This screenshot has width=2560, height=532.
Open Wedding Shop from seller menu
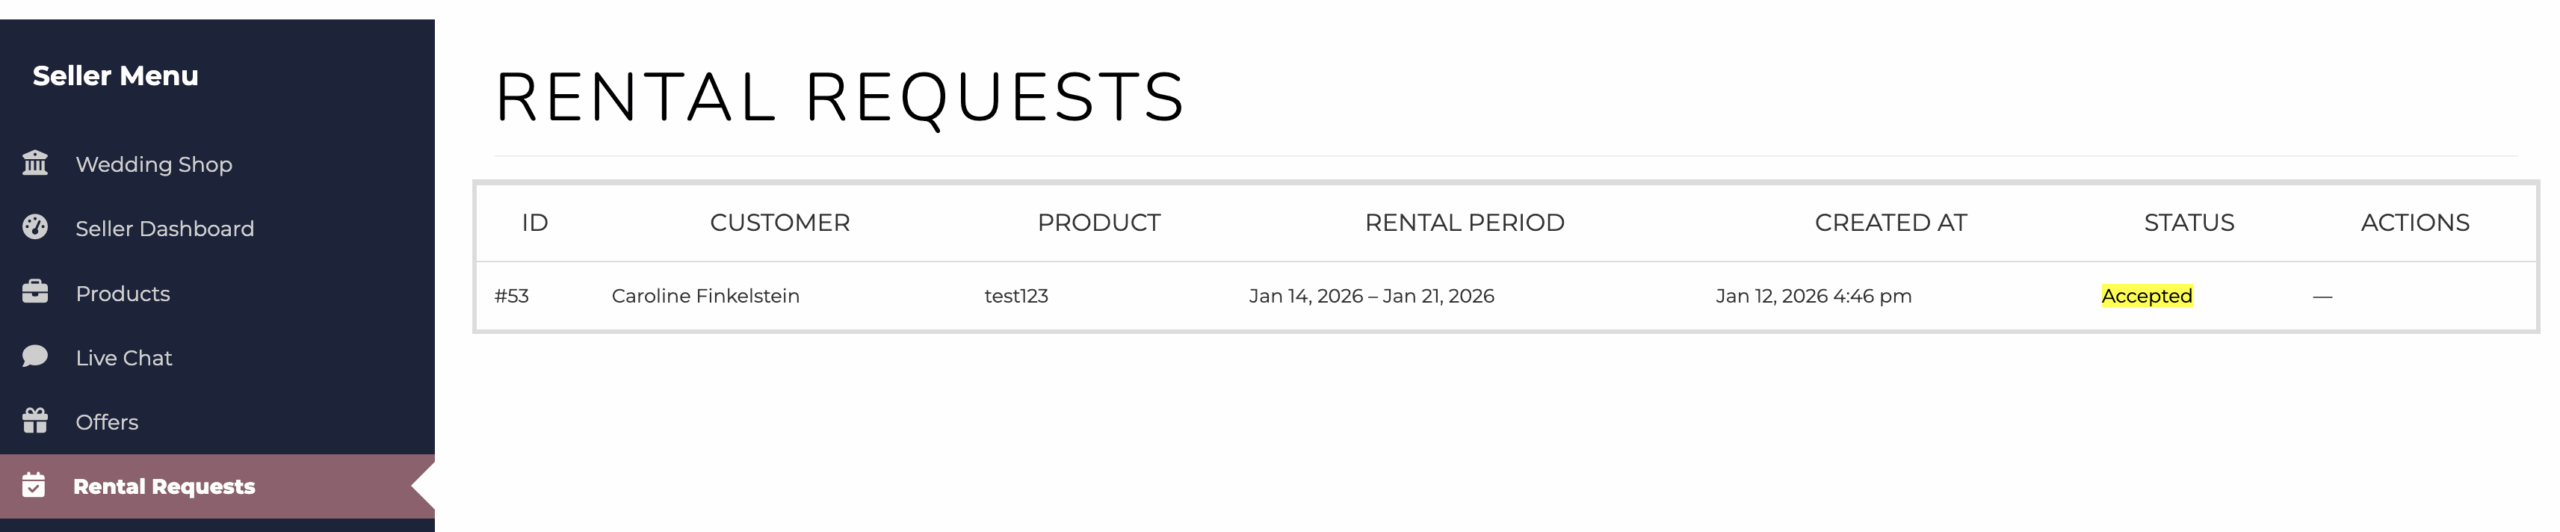pyautogui.click(x=154, y=164)
